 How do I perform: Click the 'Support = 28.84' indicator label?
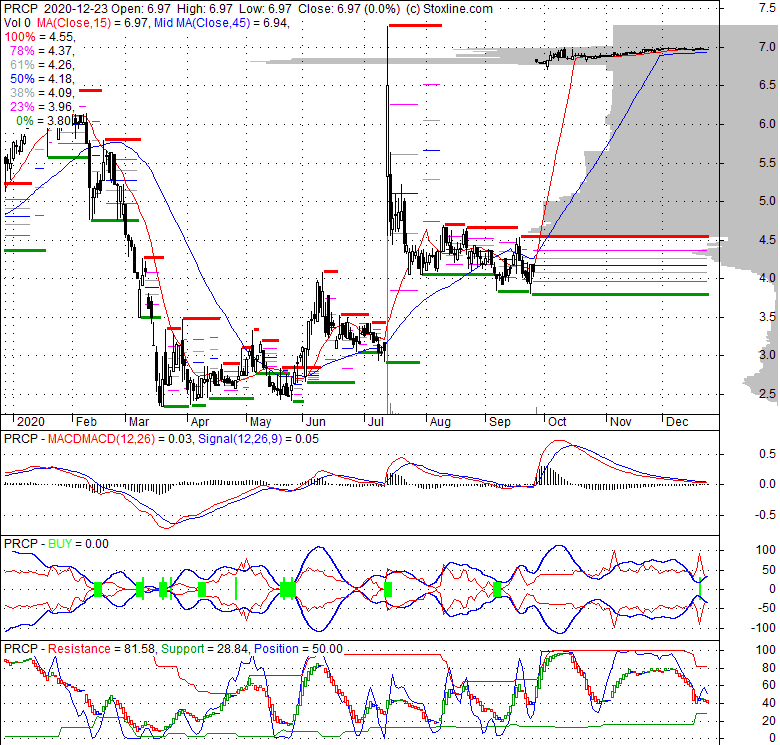[x=204, y=649]
